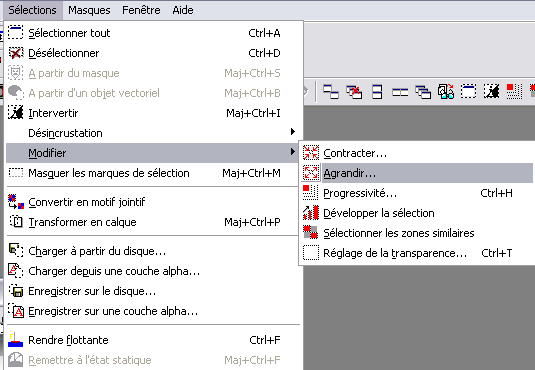Choose Transformer en calque entry
Viewport: 535px width, 370px height.
(153, 222)
